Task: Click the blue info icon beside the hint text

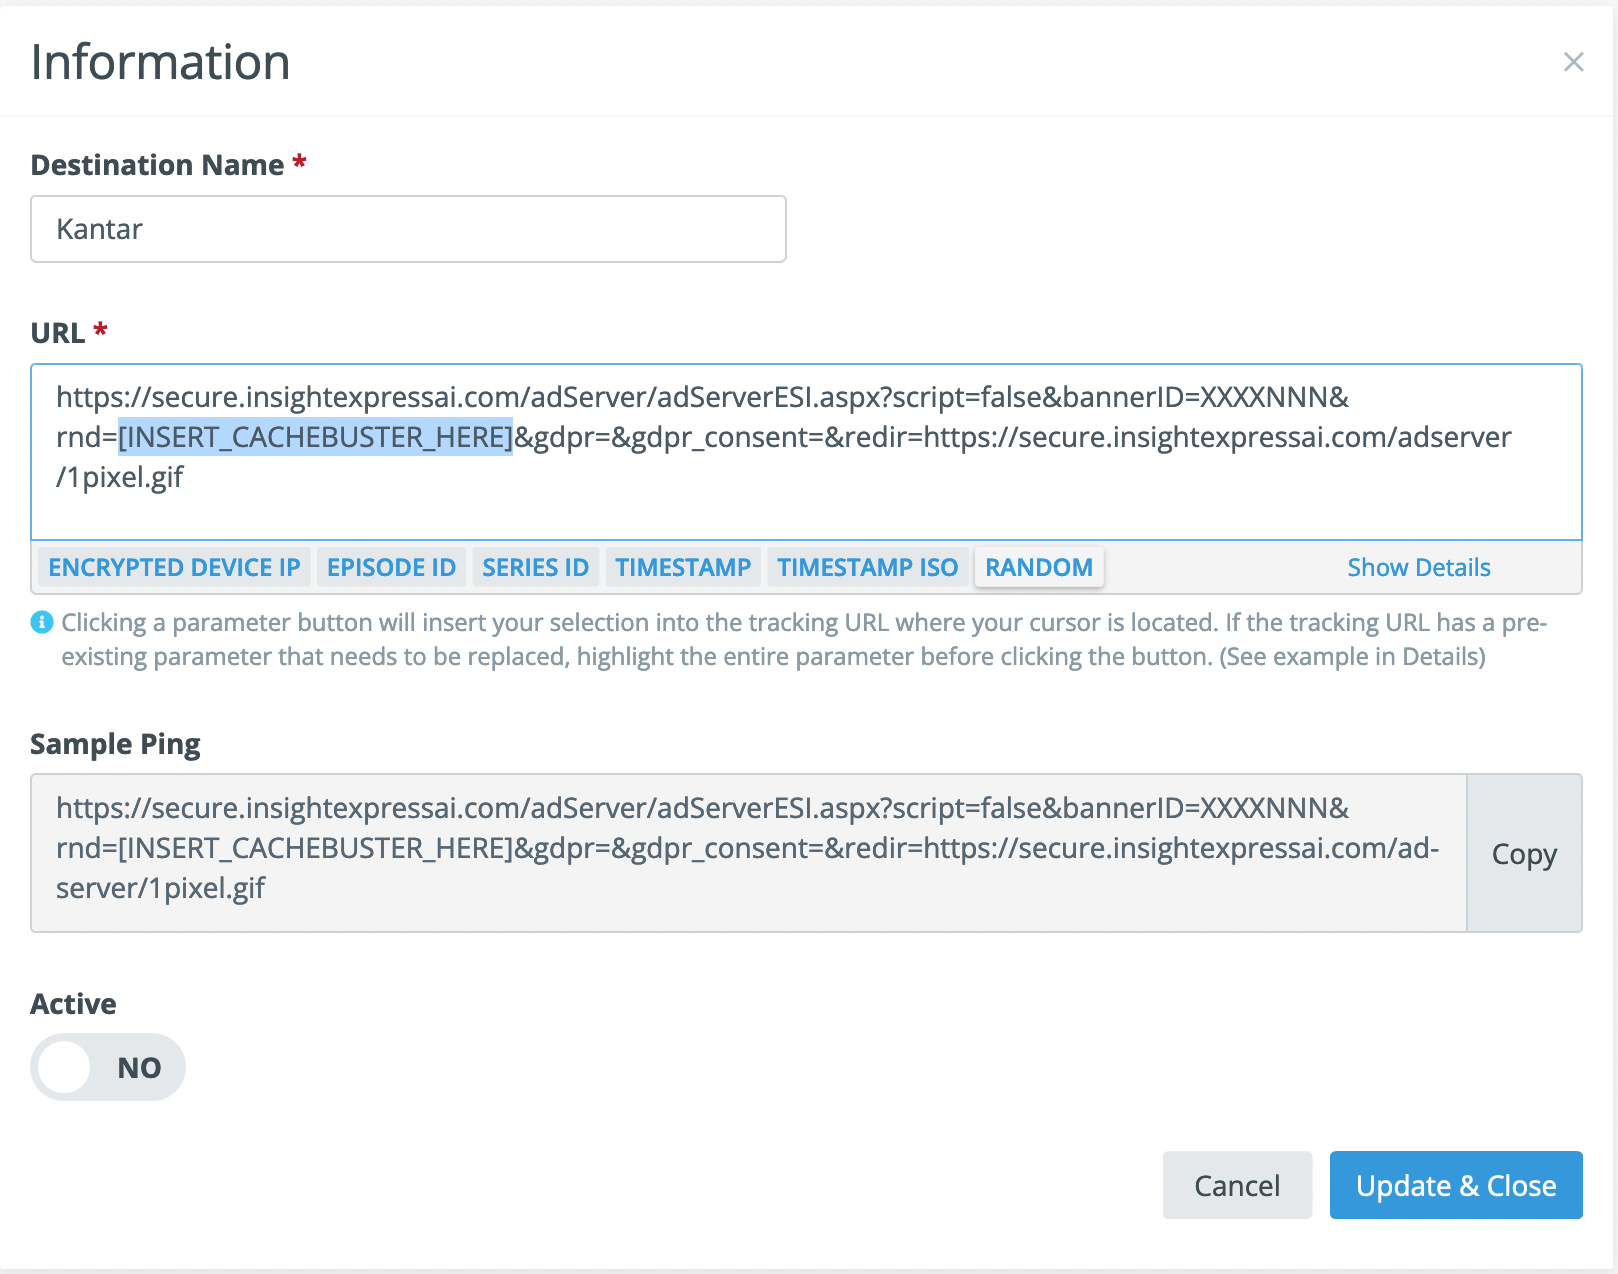Action: pos(41,622)
